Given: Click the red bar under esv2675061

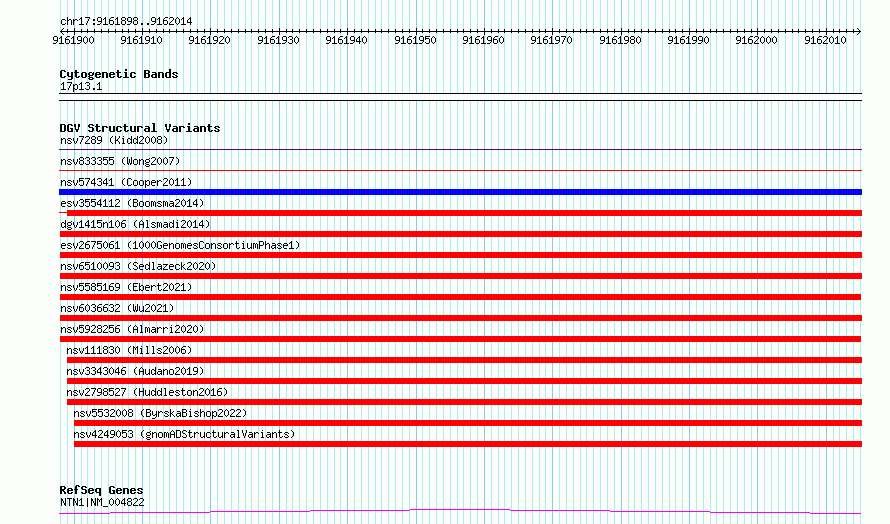Looking at the screenshot, I should 460,255.
